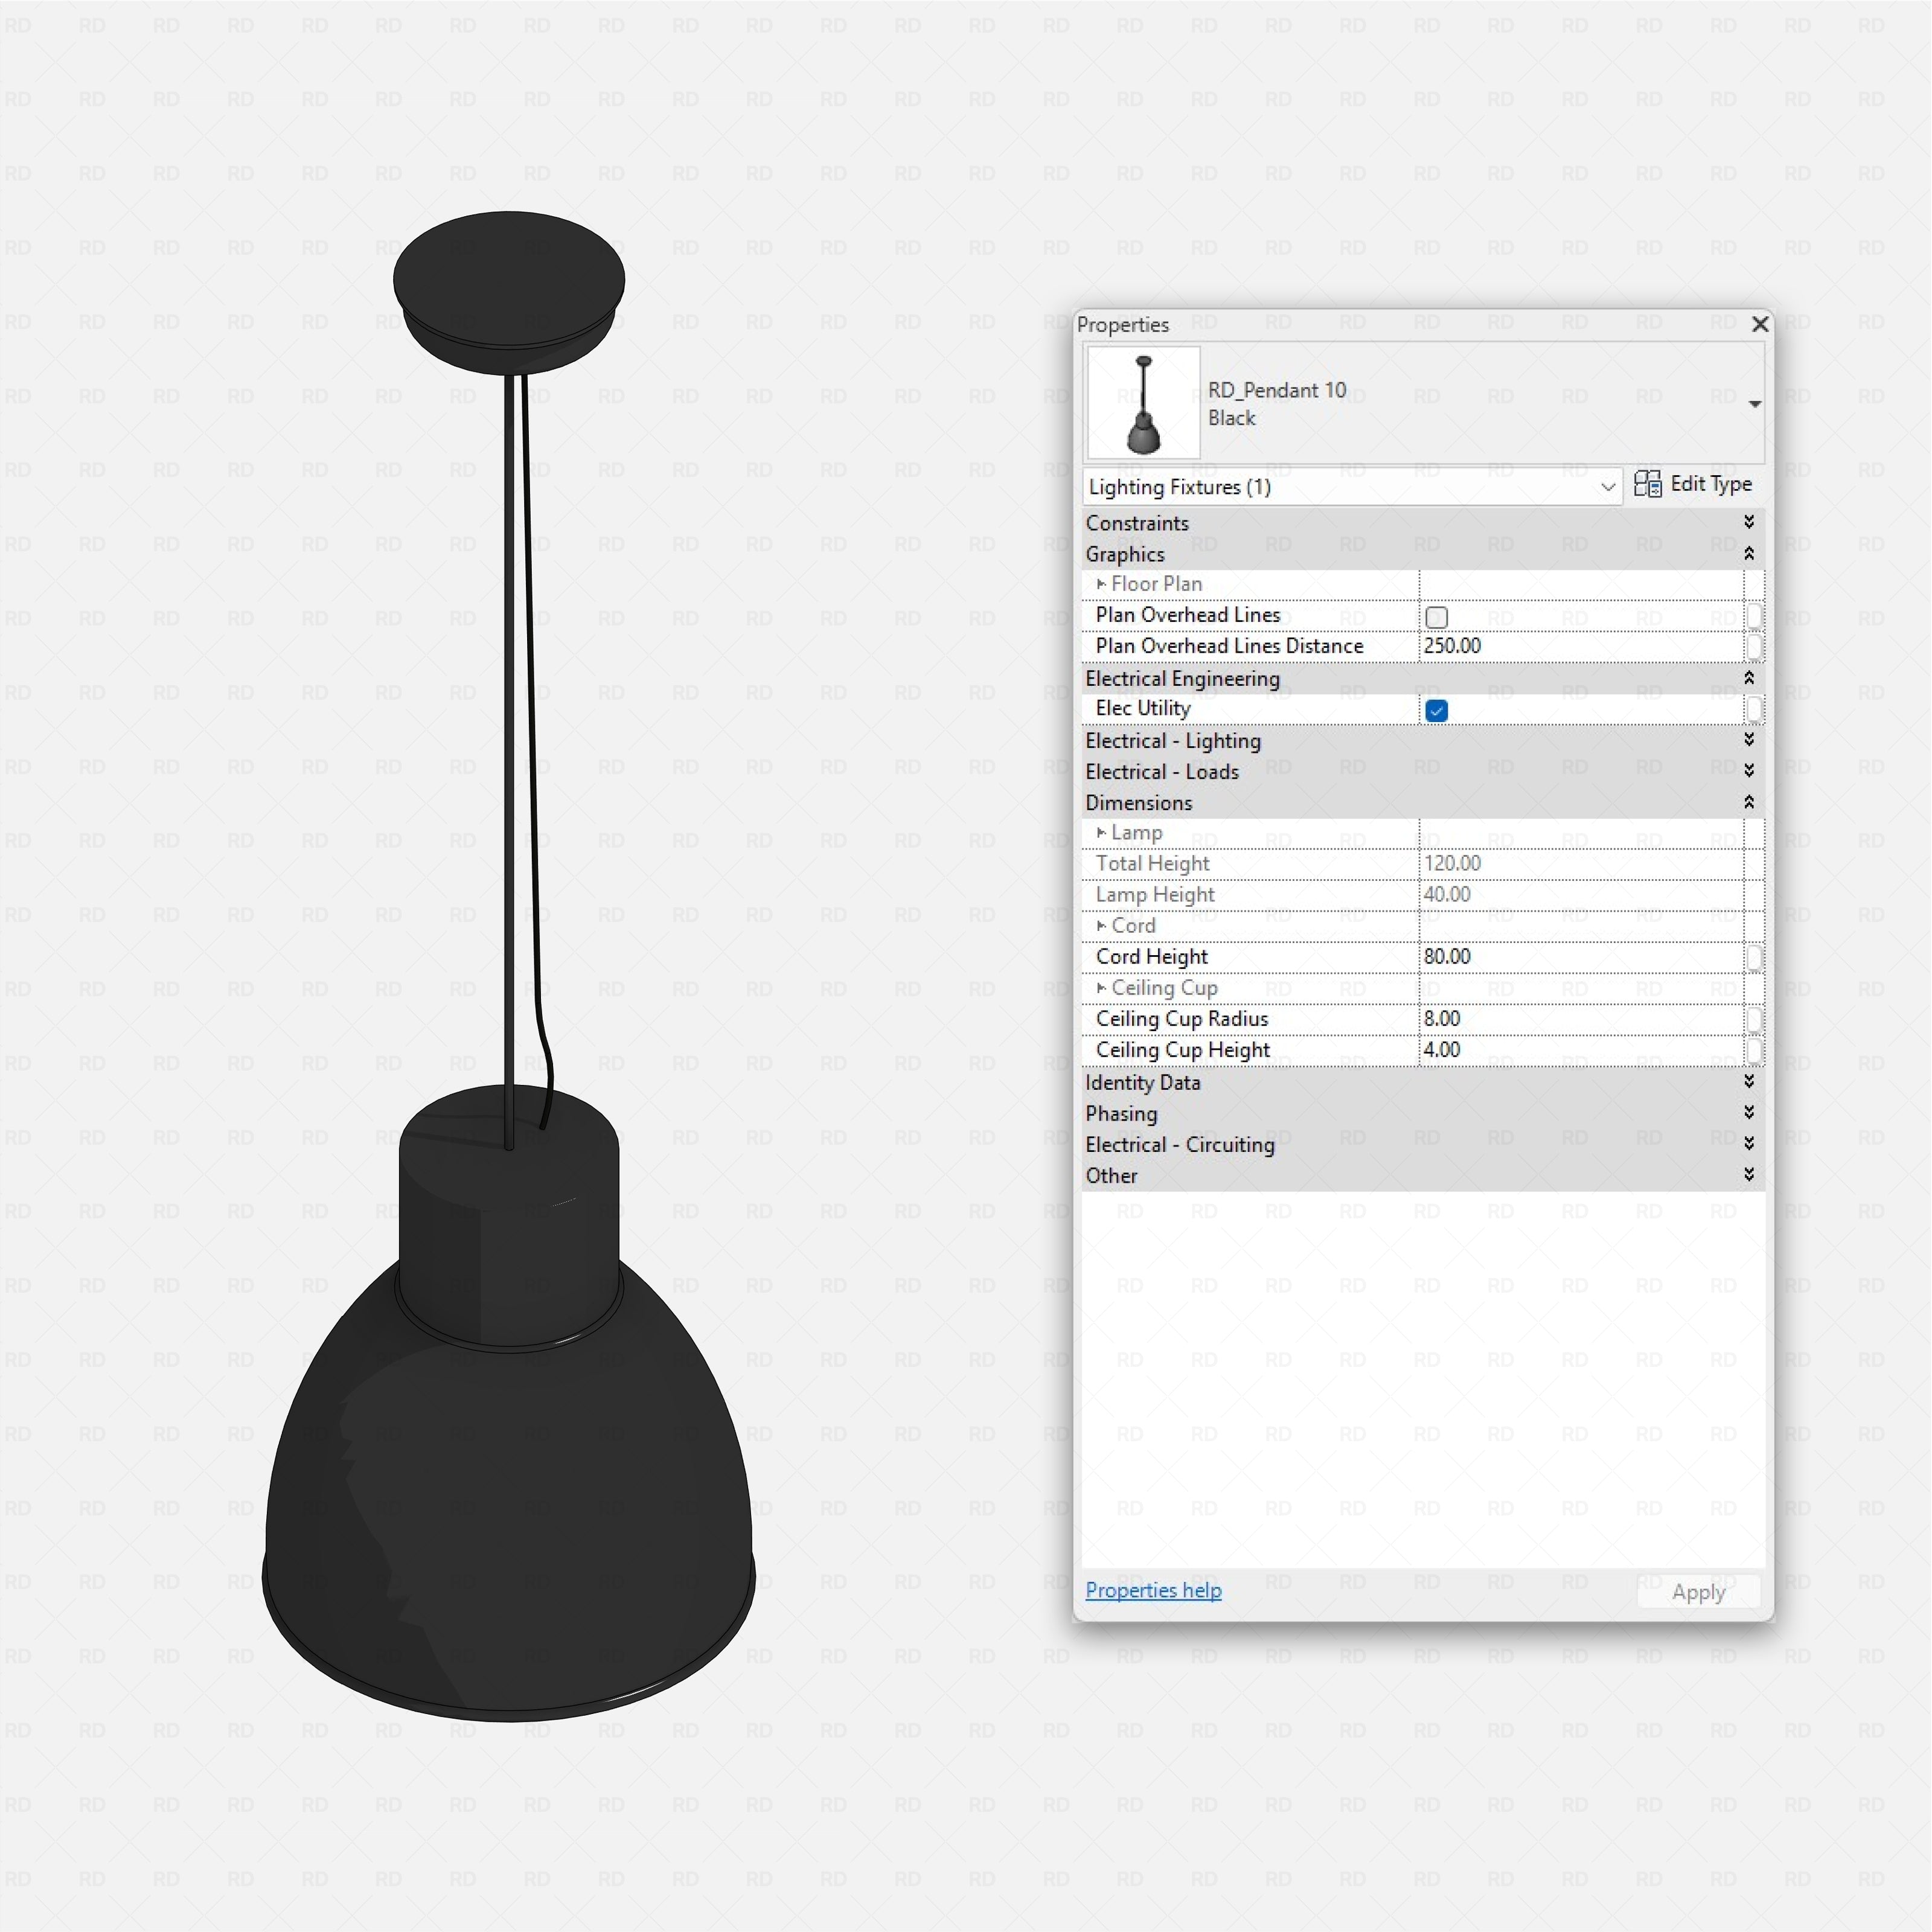Collapse the Graphics section
The image size is (1932, 1932).
(x=1749, y=553)
